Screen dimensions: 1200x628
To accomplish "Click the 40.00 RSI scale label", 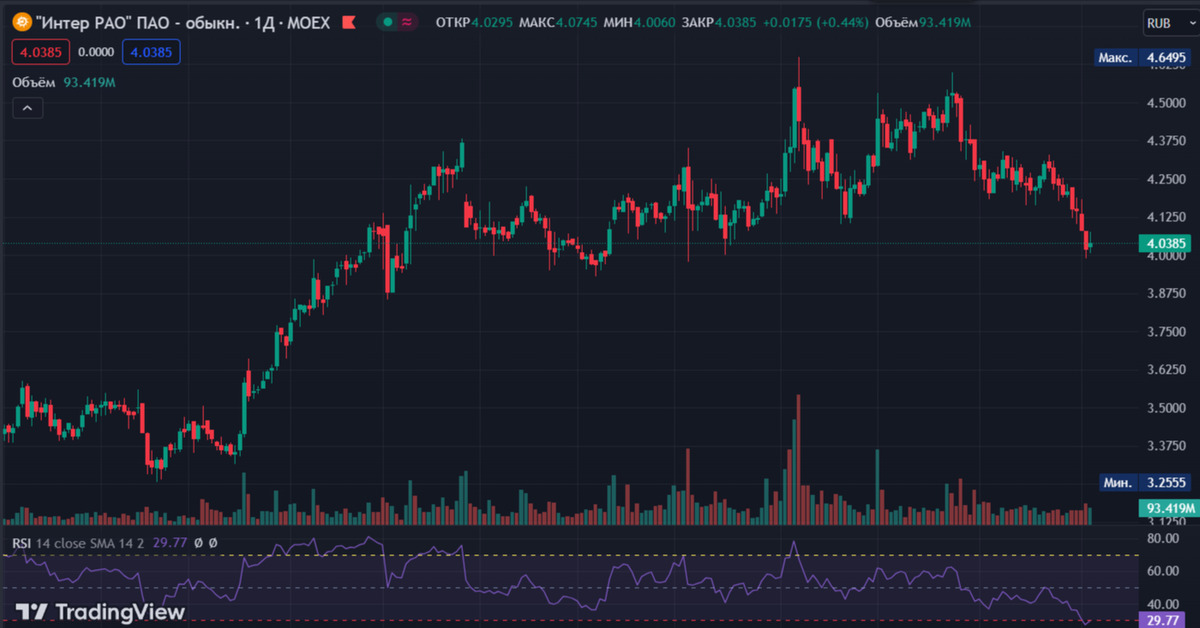I will pos(1164,604).
